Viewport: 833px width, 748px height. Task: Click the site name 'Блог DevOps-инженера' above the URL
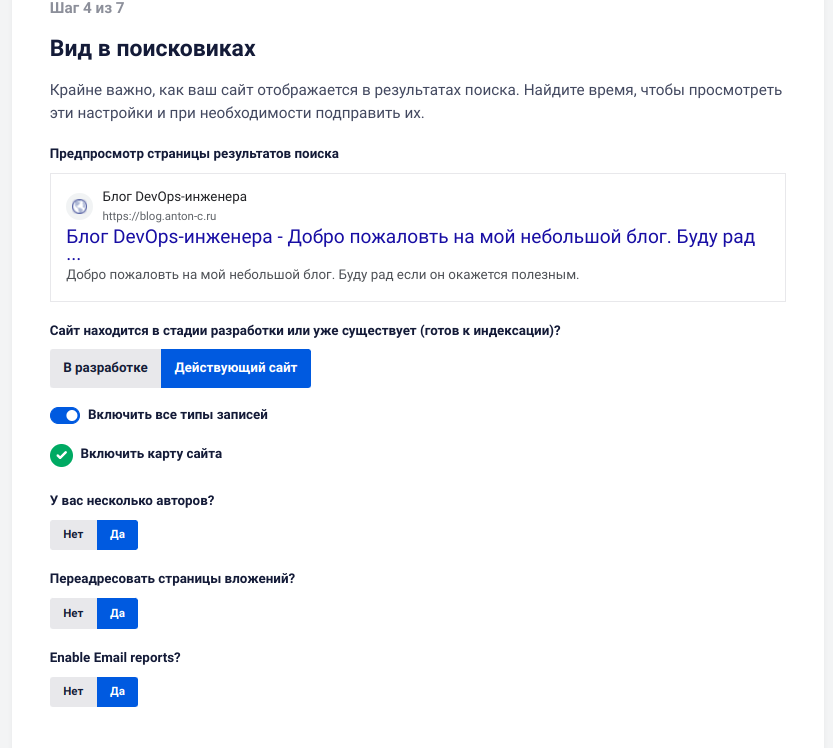[175, 197]
